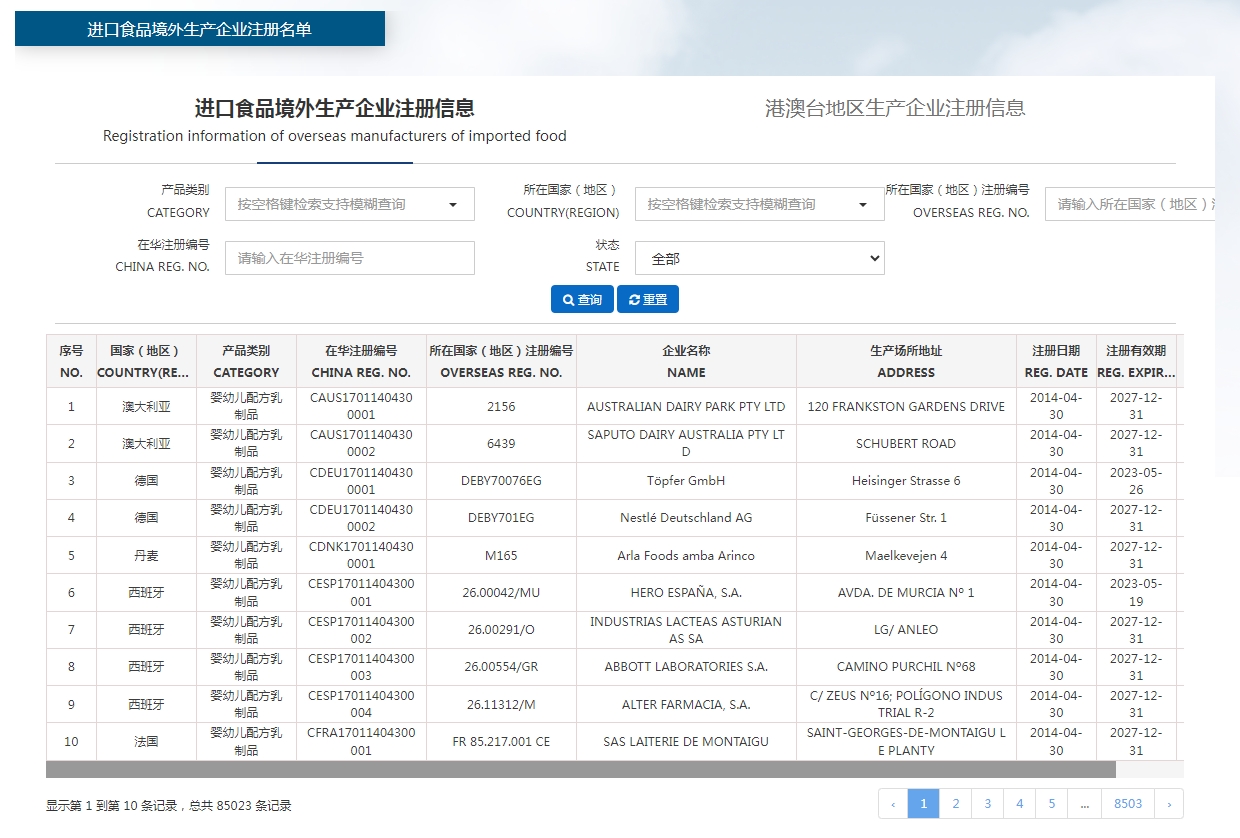
Task: Click the 重置 reset button
Action: pos(648,300)
